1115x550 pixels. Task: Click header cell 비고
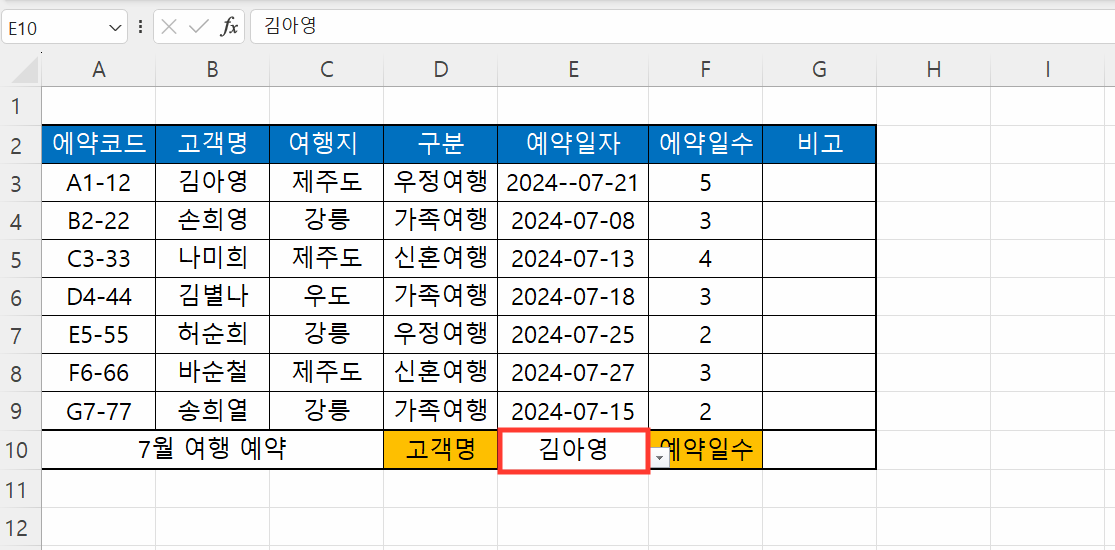[x=819, y=144]
